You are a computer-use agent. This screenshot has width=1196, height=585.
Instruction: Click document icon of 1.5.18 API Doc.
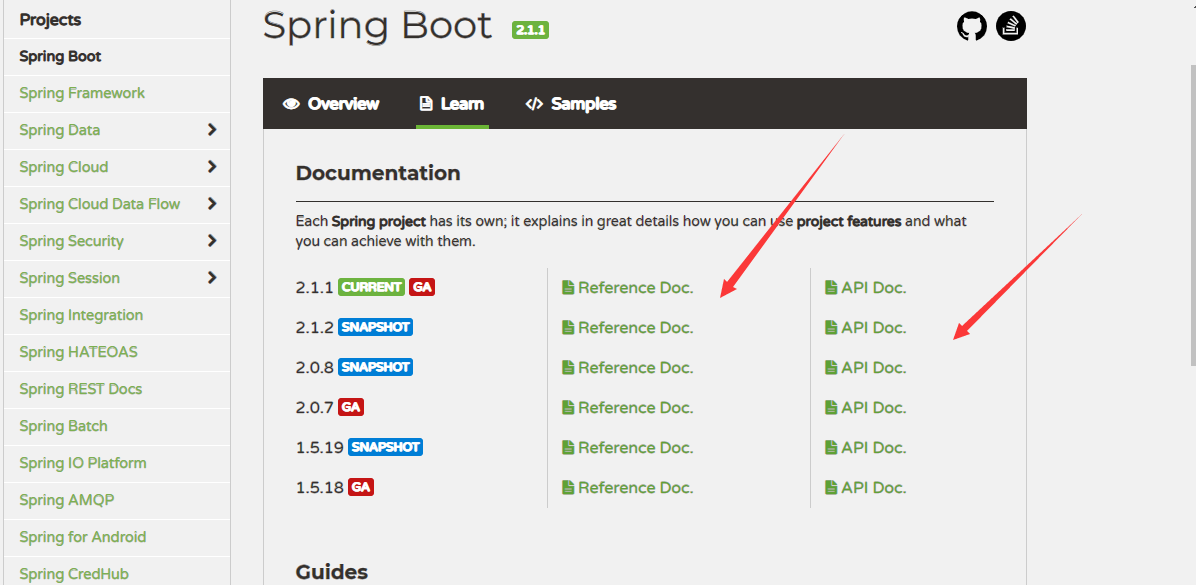tap(831, 487)
